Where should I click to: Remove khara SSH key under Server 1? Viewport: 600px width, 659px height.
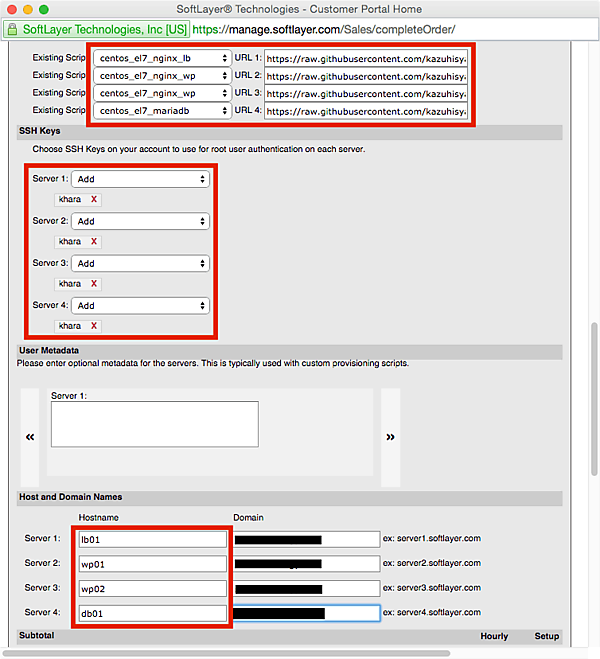94,199
